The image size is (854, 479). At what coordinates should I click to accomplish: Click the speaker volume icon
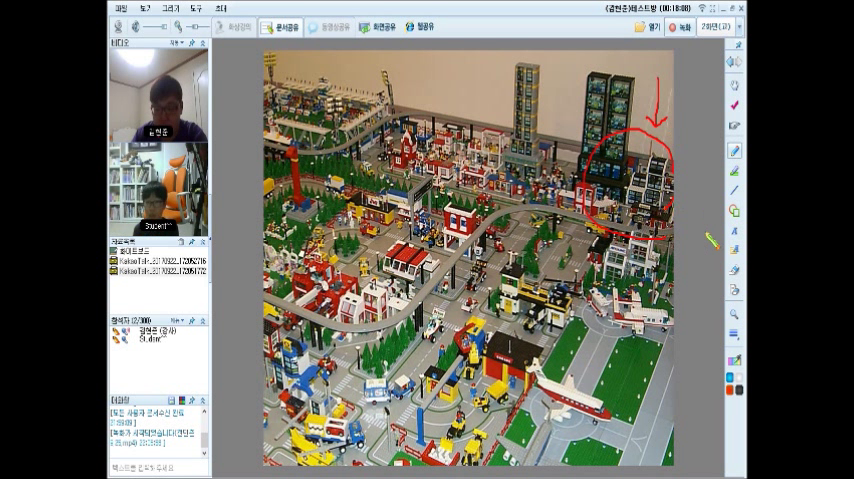pyautogui.click(x=136, y=27)
